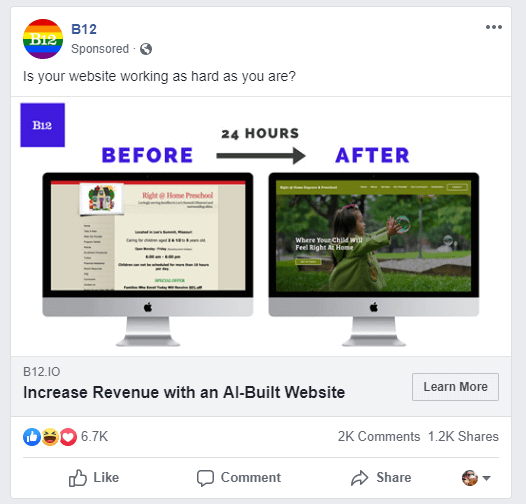
Task: Click the laughing Haha reaction icon
Action: (x=50, y=437)
